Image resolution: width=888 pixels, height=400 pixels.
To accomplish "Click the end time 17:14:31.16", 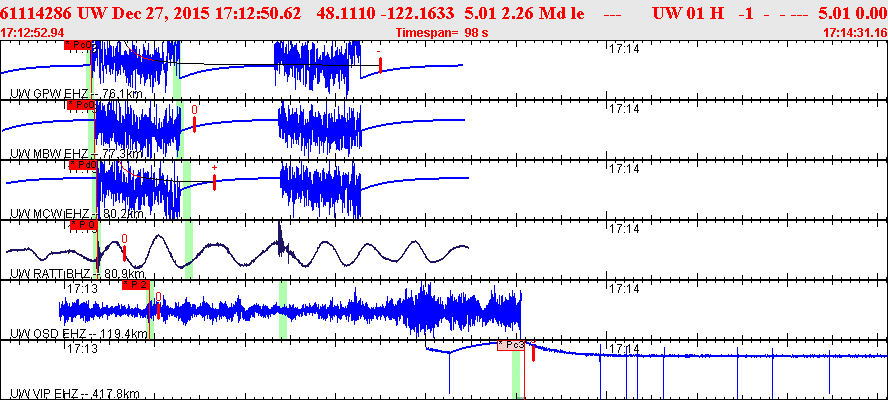I will (854, 33).
